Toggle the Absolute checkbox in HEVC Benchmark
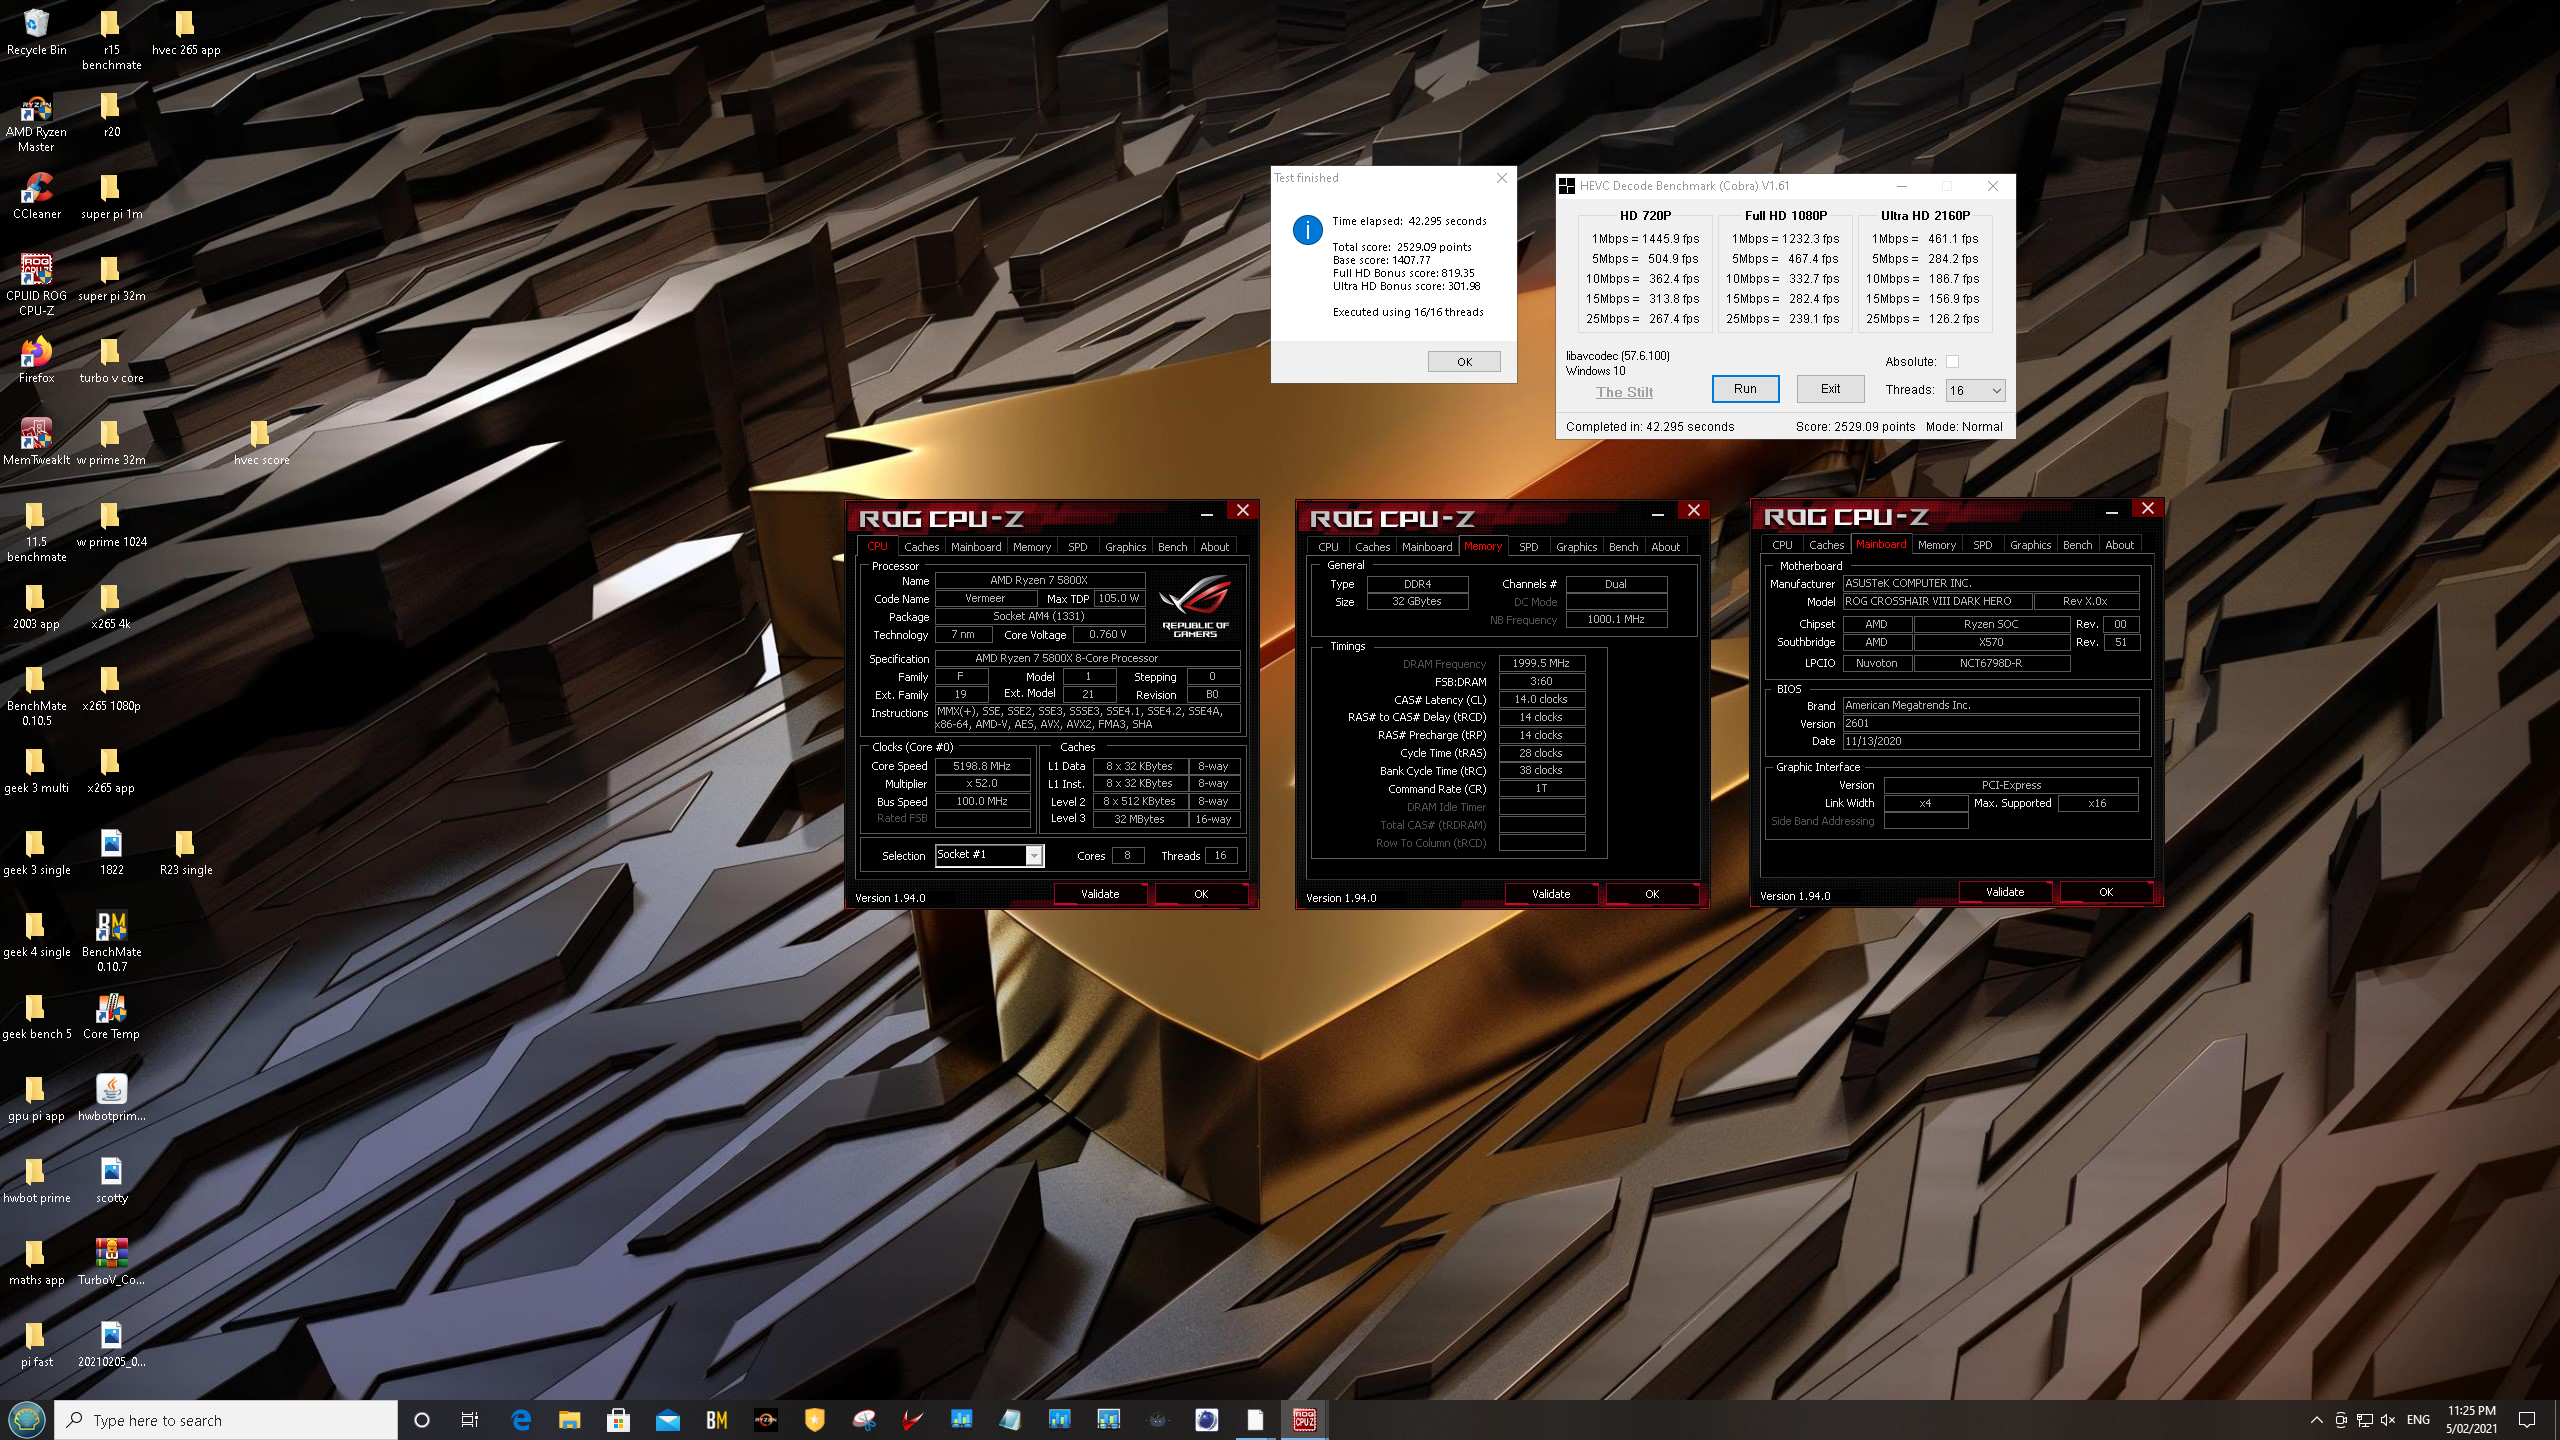The width and height of the screenshot is (2560, 1440). pos(1952,361)
